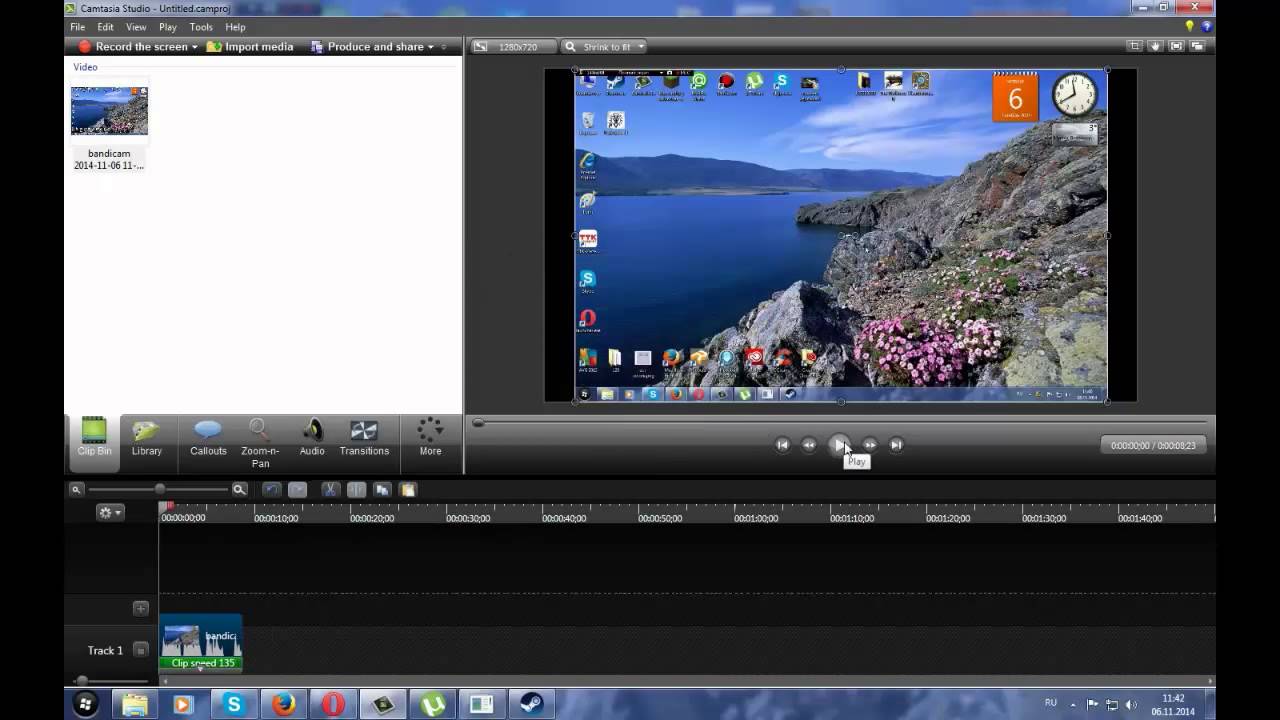Expand the More tools menu
This screenshot has width=1280, height=720.
click(430, 438)
